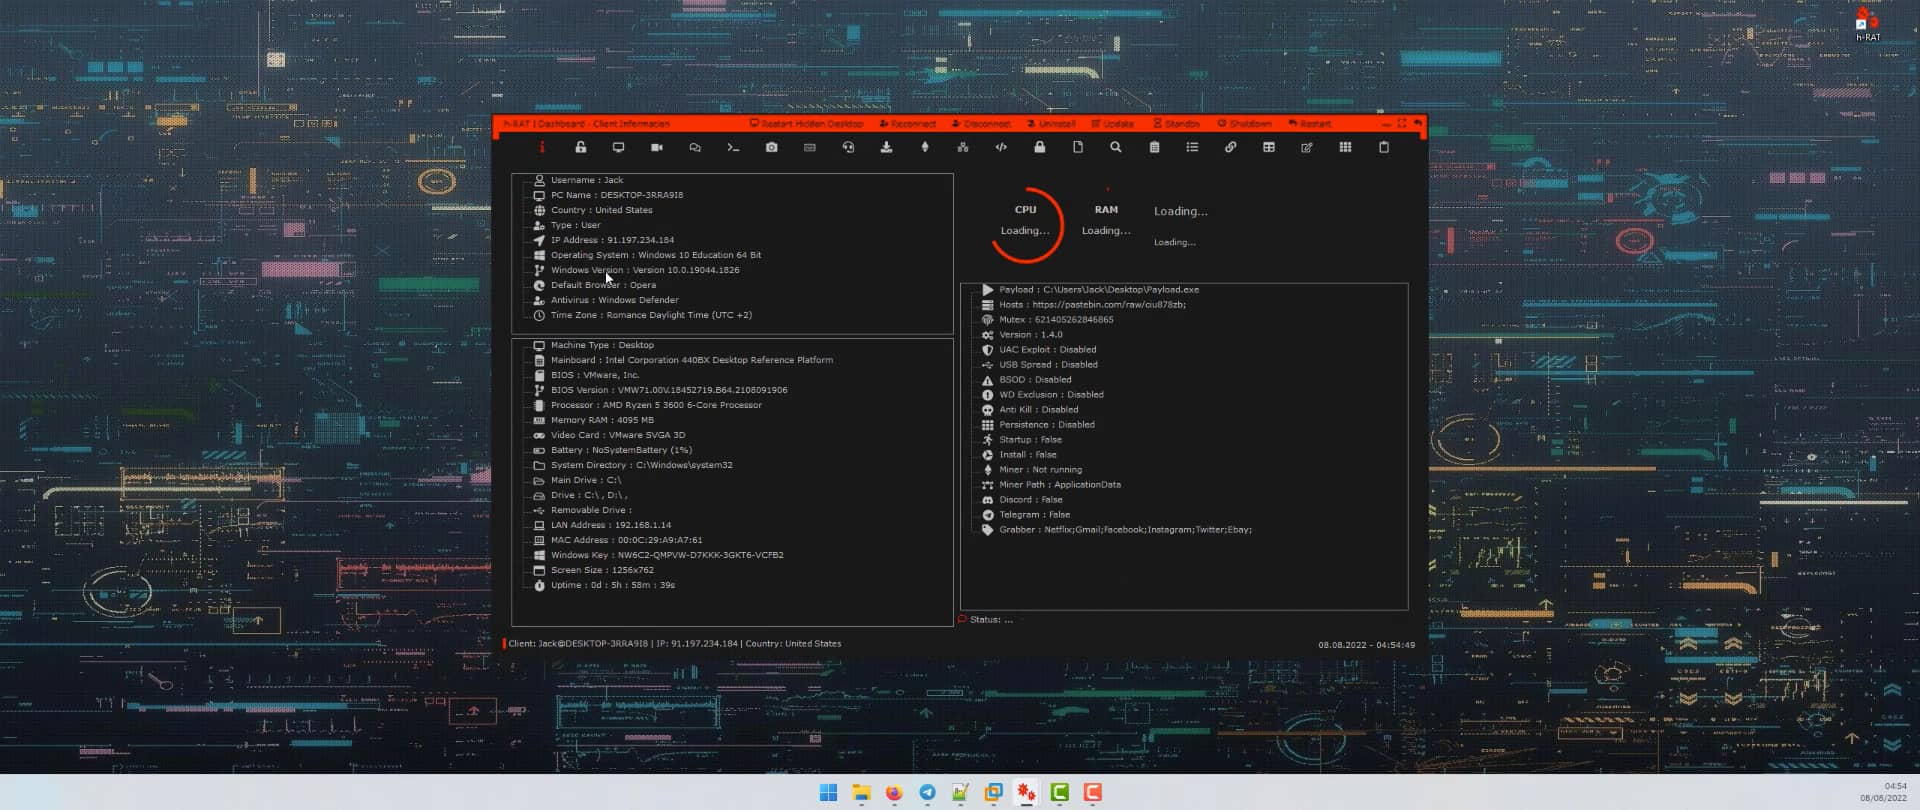Open Firefox from the taskbar

[894, 793]
